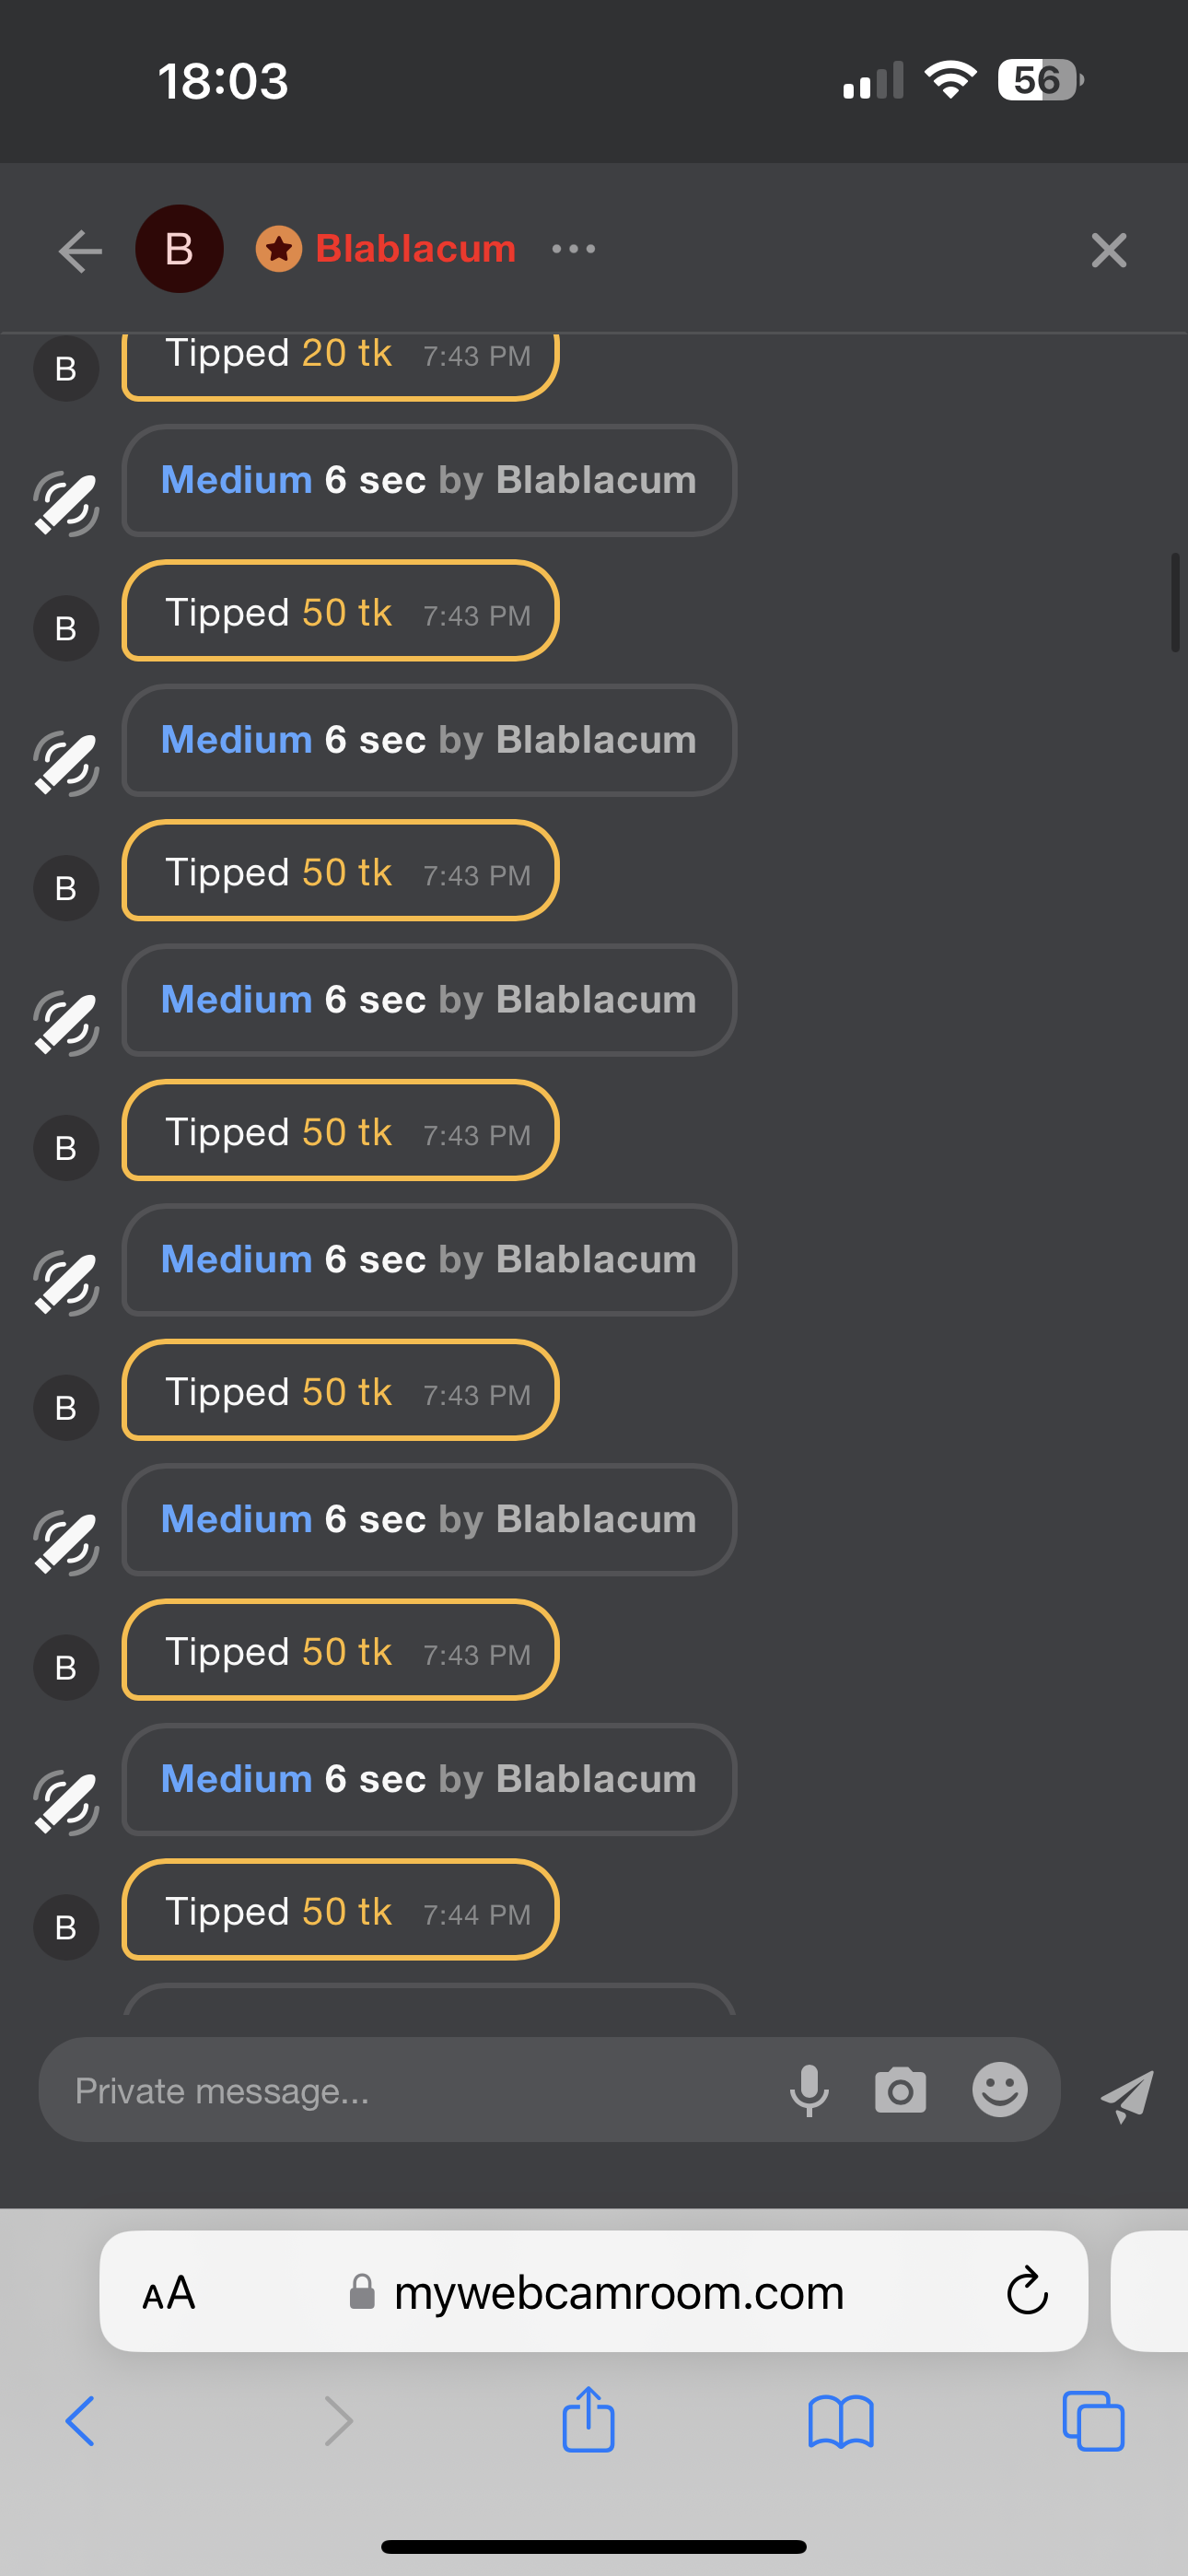This screenshot has height=2576, width=1188.
Task: Tap the Tipped 20 tk message bubble
Action: (340, 360)
